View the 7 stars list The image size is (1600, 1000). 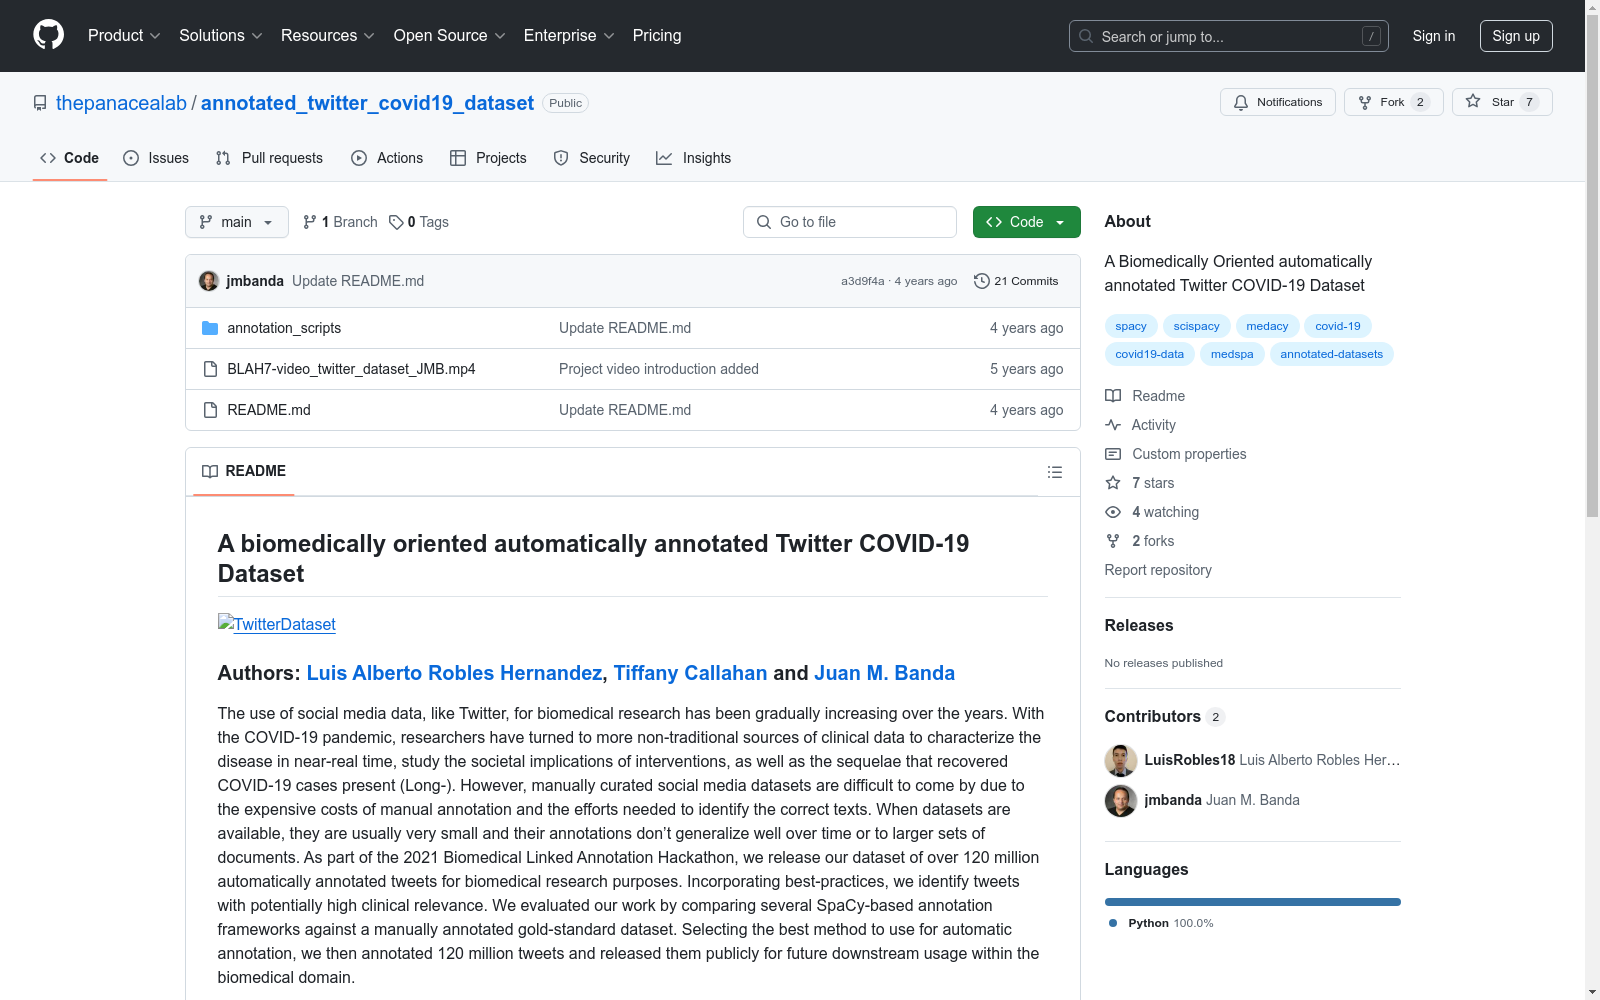(x=1141, y=483)
